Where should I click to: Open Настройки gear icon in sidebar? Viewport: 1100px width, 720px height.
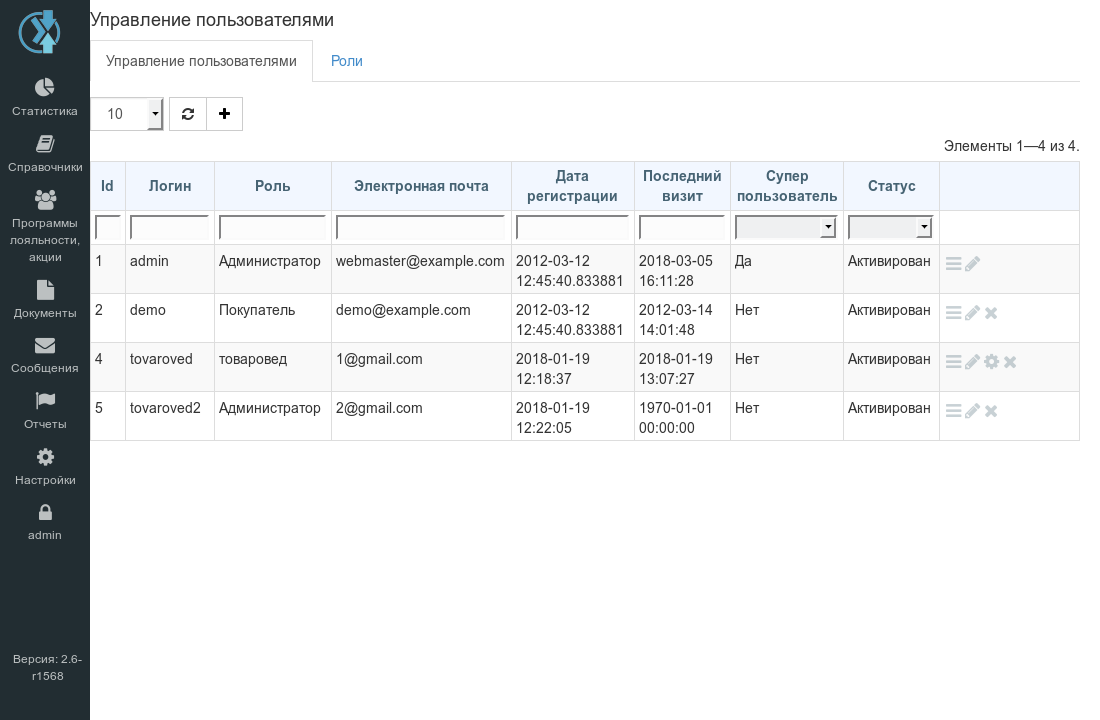point(45,457)
